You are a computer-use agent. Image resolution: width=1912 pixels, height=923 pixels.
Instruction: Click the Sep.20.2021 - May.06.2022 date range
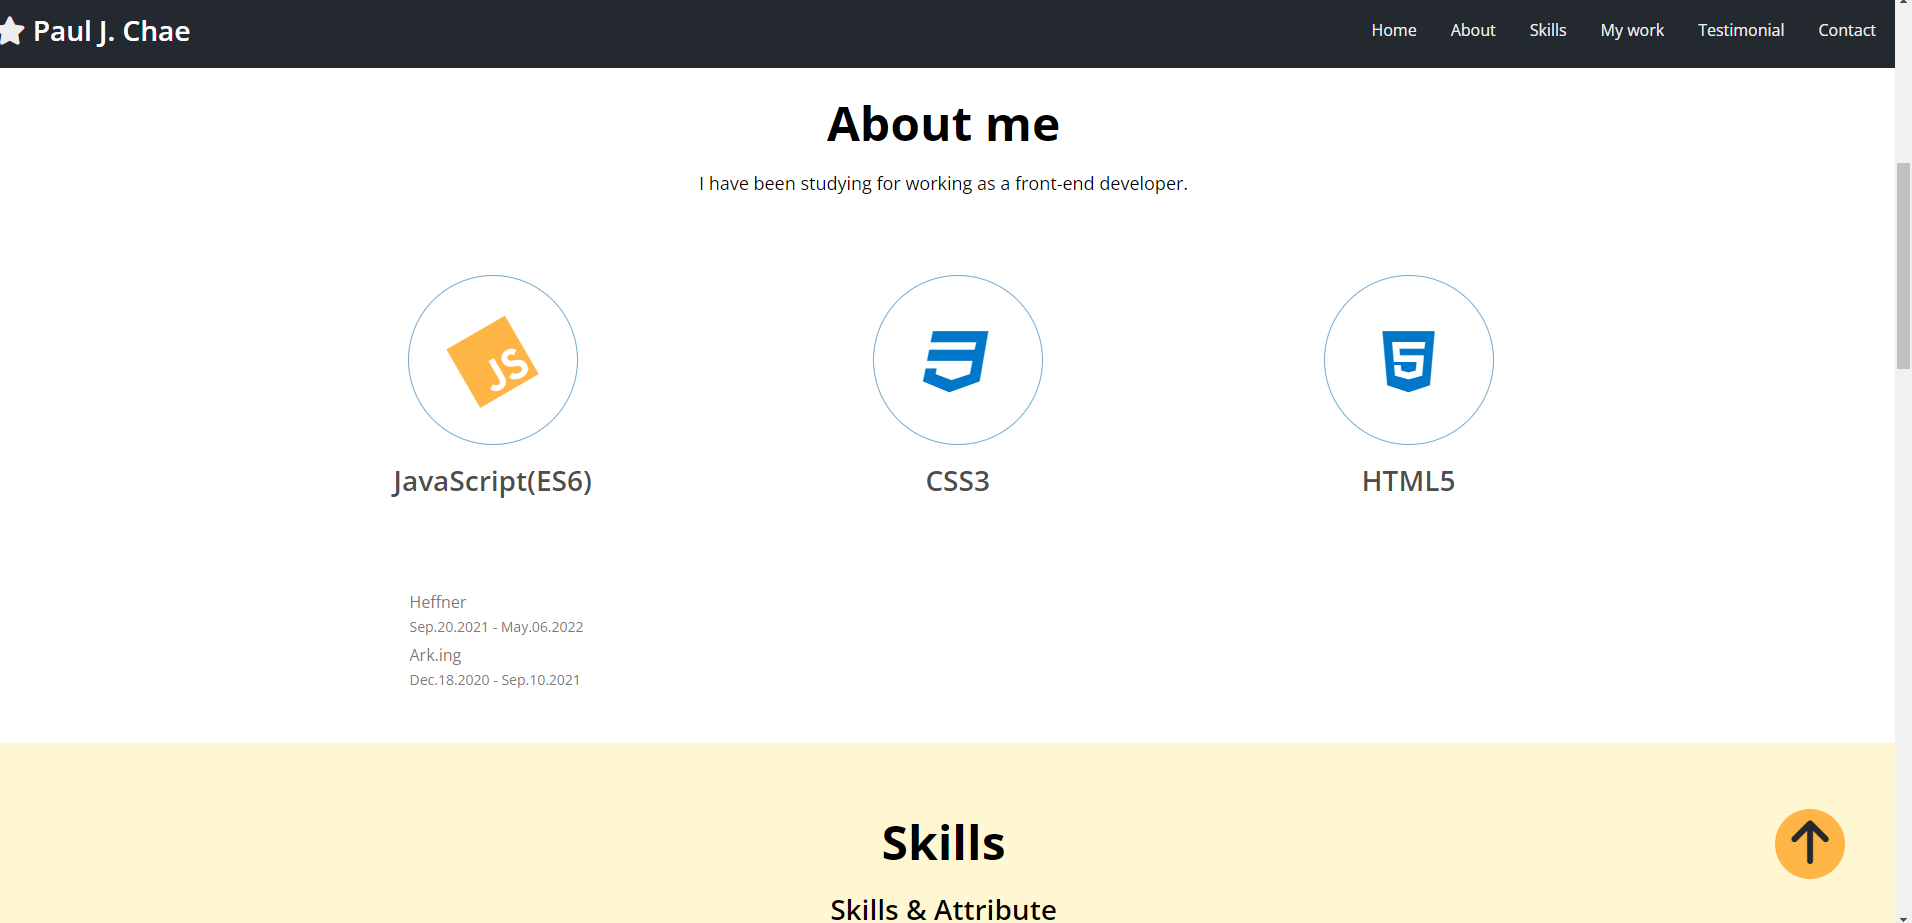[x=496, y=627]
